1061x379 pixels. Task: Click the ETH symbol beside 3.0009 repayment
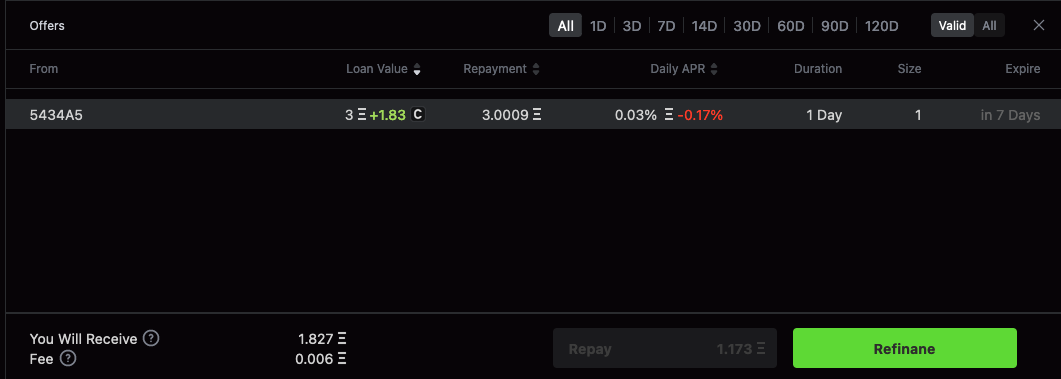[x=537, y=115]
